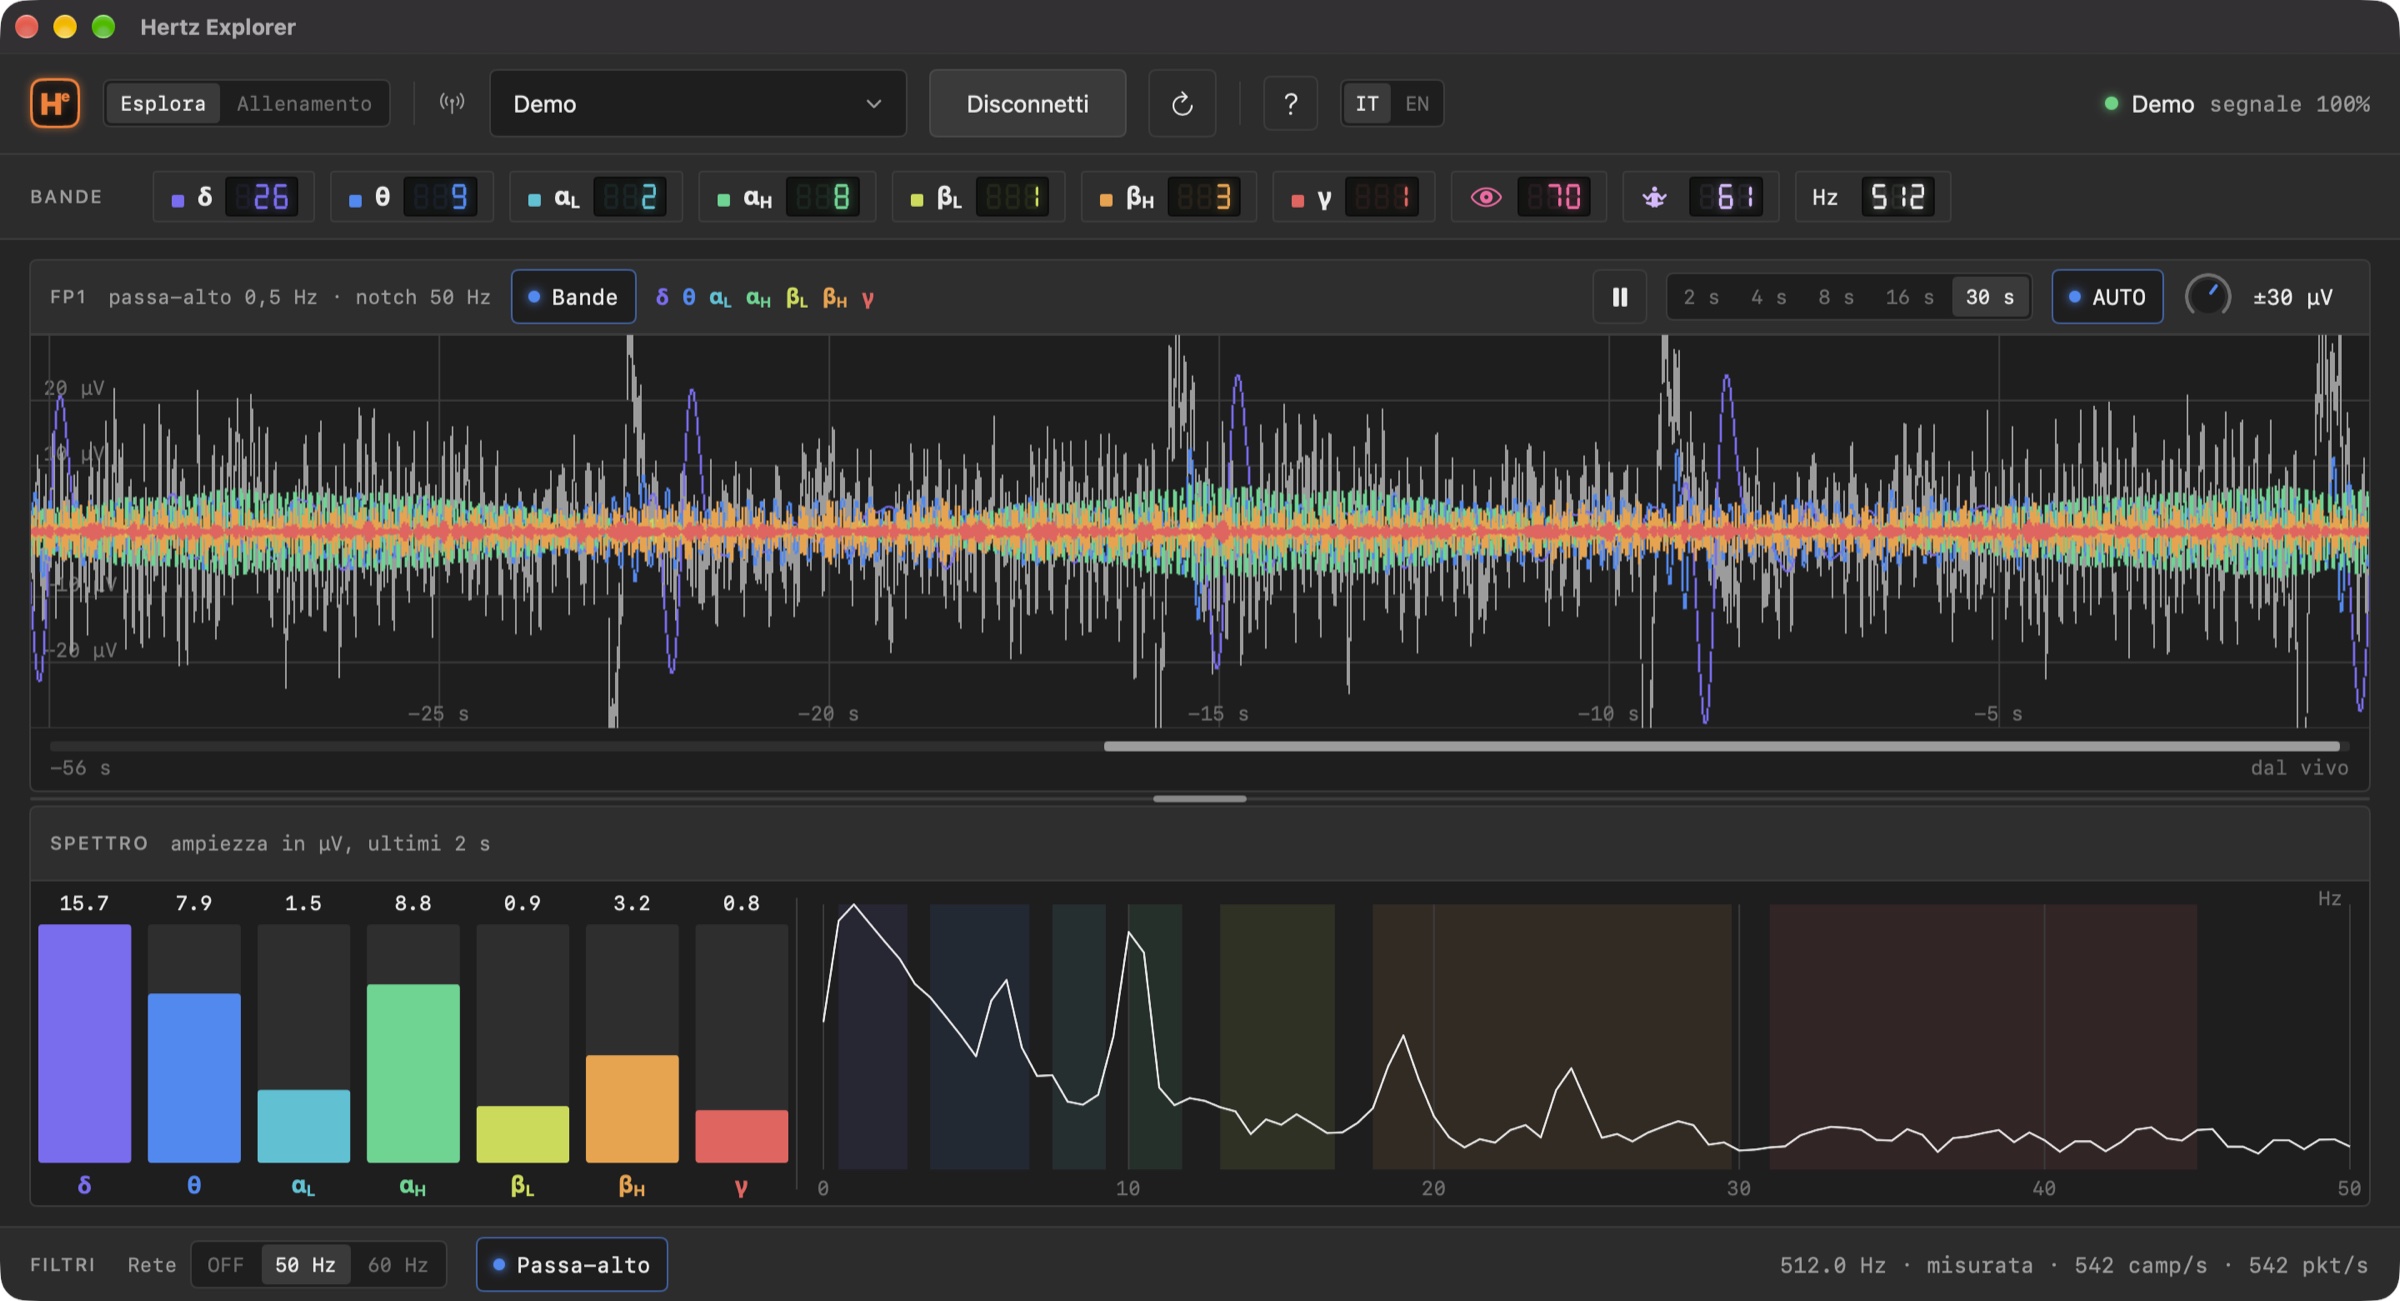Click the green high alpha spectrum bar

pyautogui.click(x=413, y=1073)
